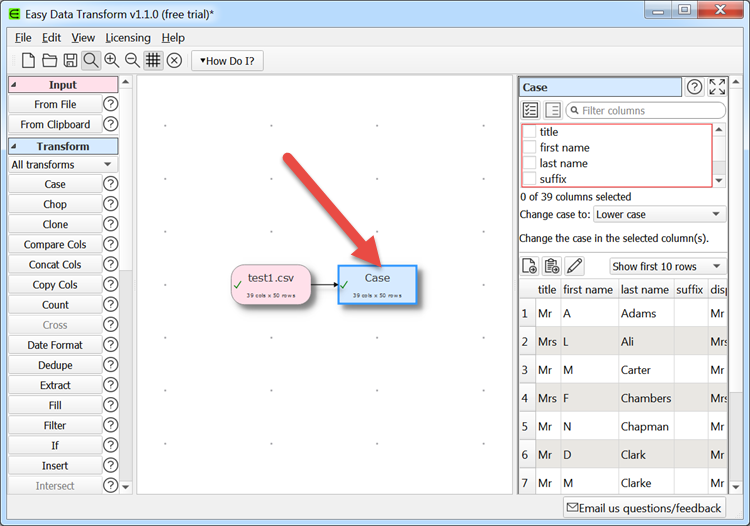Click 'Email us questions/feedback' button

pyautogui.click(x=643, y=508)
